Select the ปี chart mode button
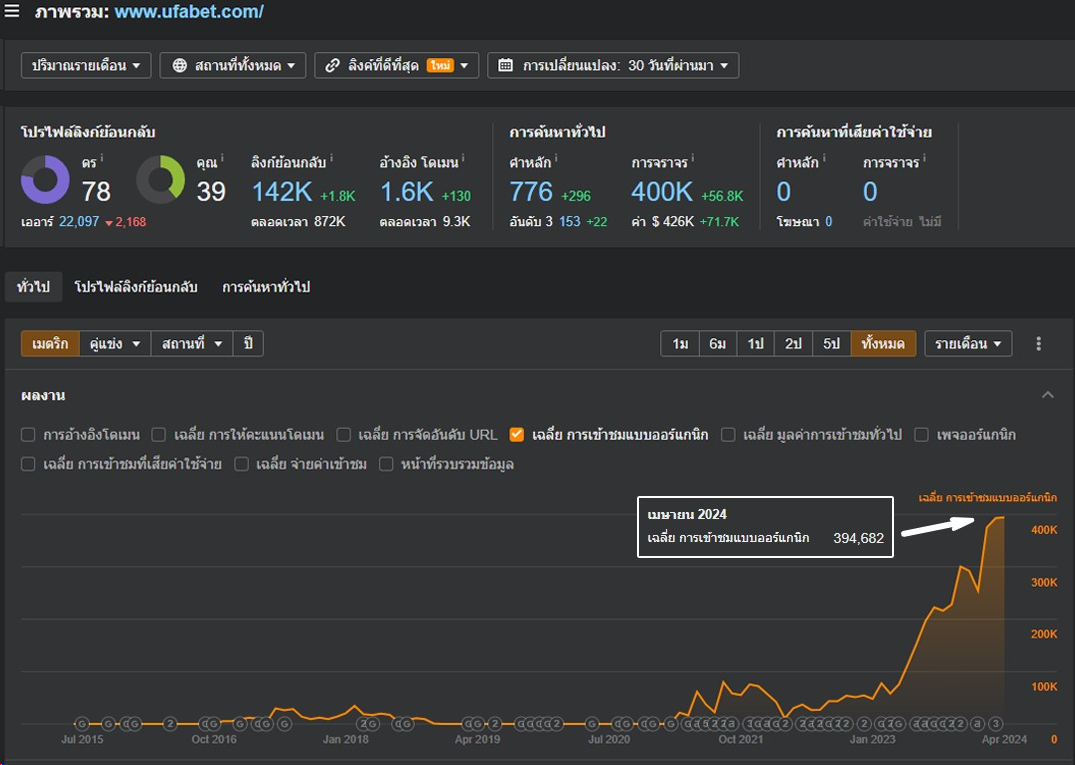This screenshot has height=765, width=1075. (248, 343)
